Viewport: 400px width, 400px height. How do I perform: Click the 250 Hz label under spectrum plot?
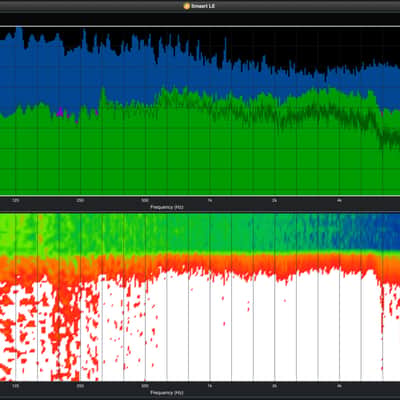pos(80,201)
